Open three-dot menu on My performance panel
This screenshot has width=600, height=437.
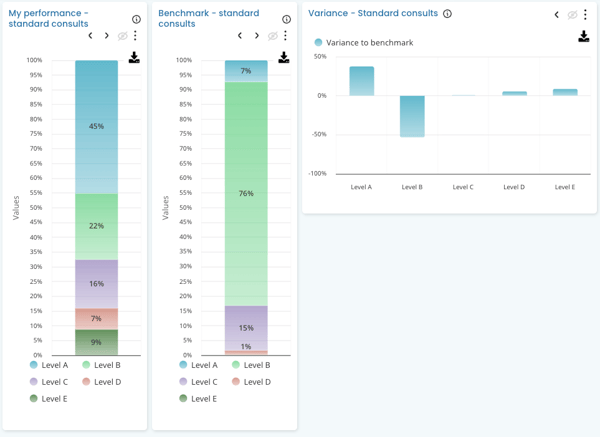136,36
